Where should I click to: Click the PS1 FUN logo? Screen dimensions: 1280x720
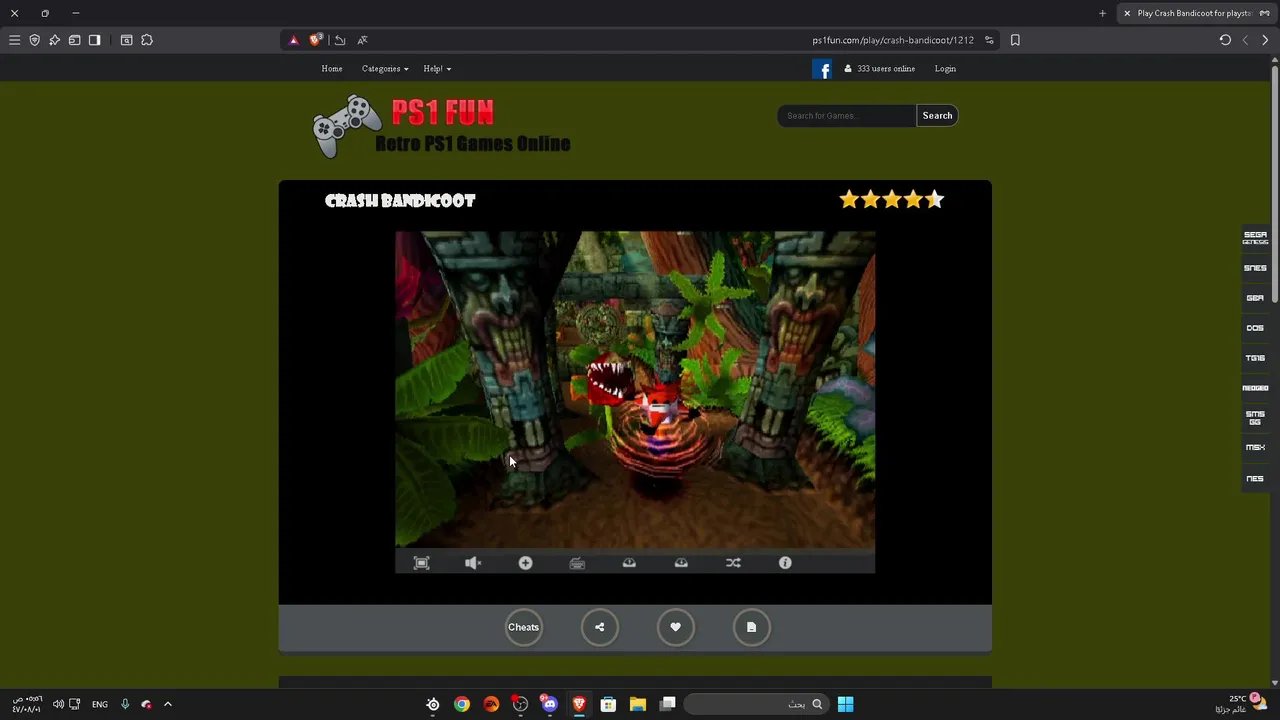click(441, 127)
